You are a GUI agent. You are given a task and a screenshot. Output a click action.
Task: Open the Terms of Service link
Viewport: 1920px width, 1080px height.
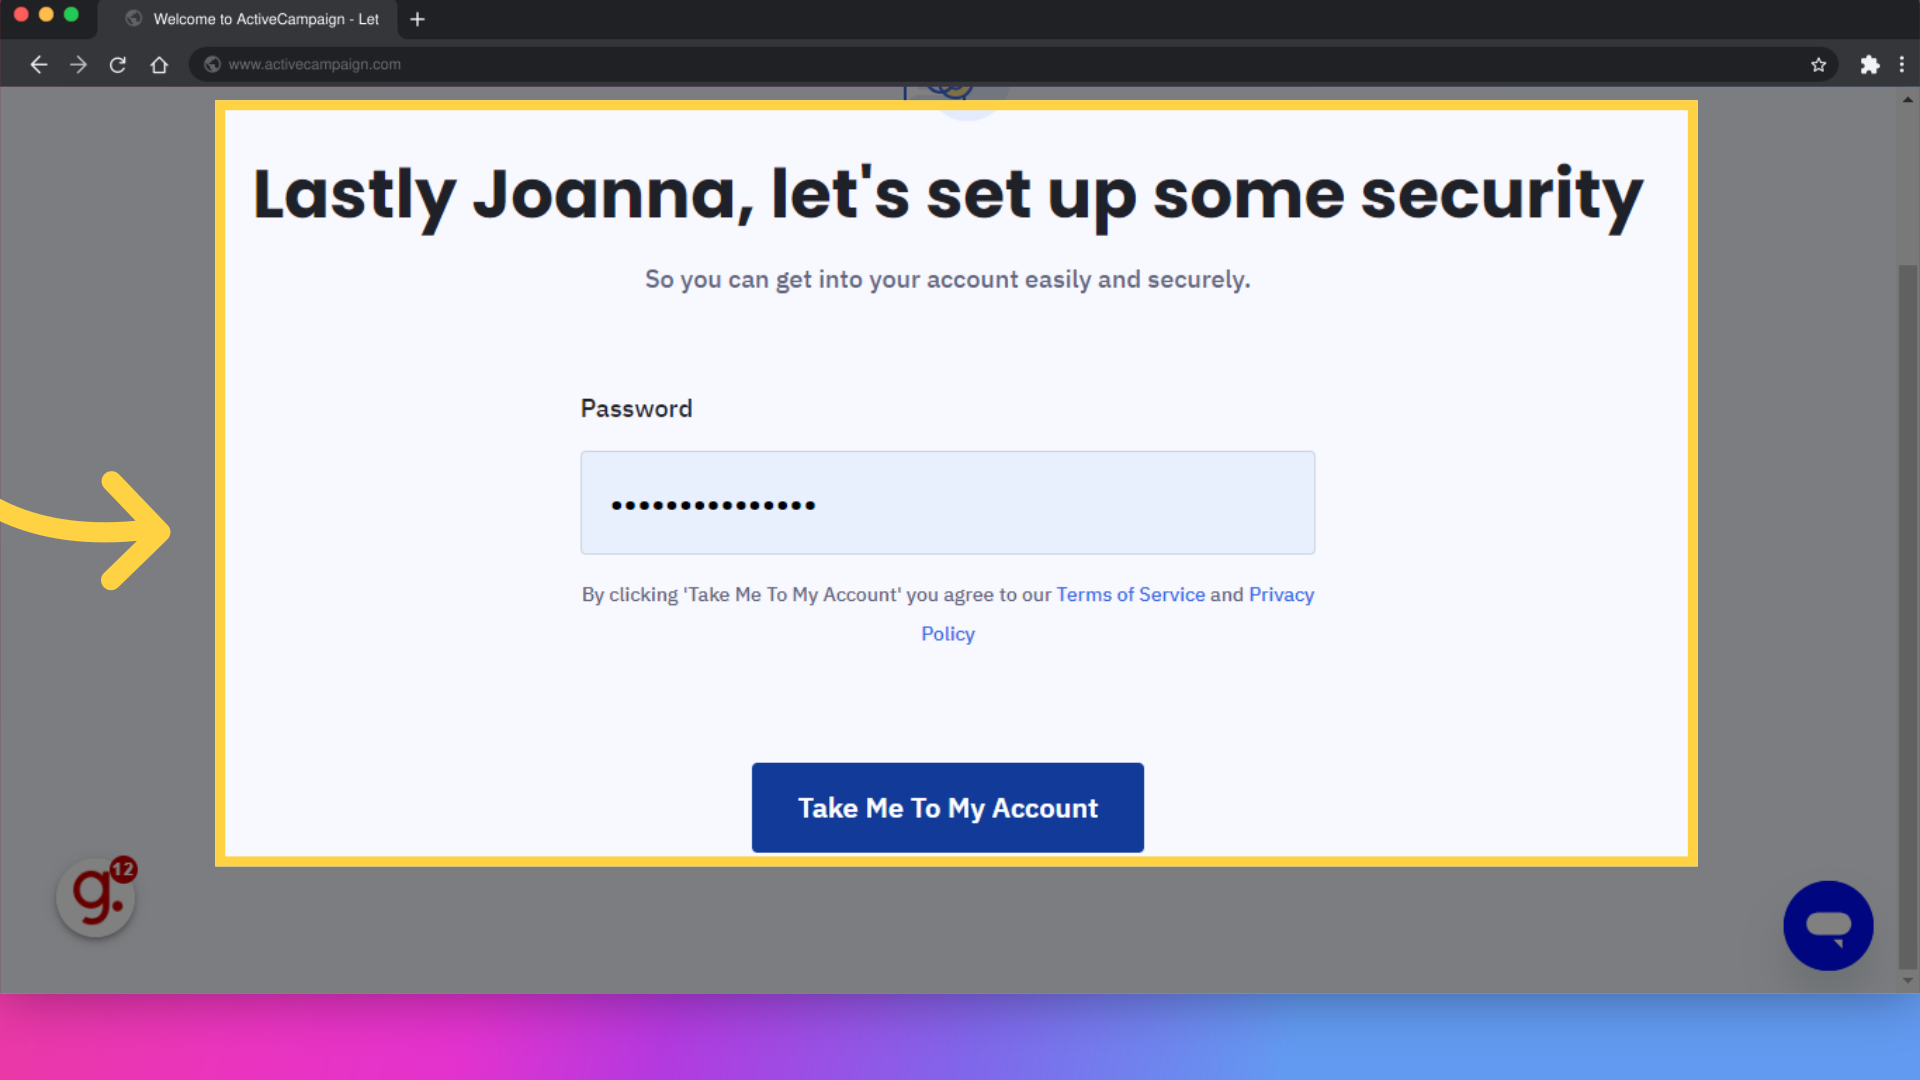coord(1130,593)
